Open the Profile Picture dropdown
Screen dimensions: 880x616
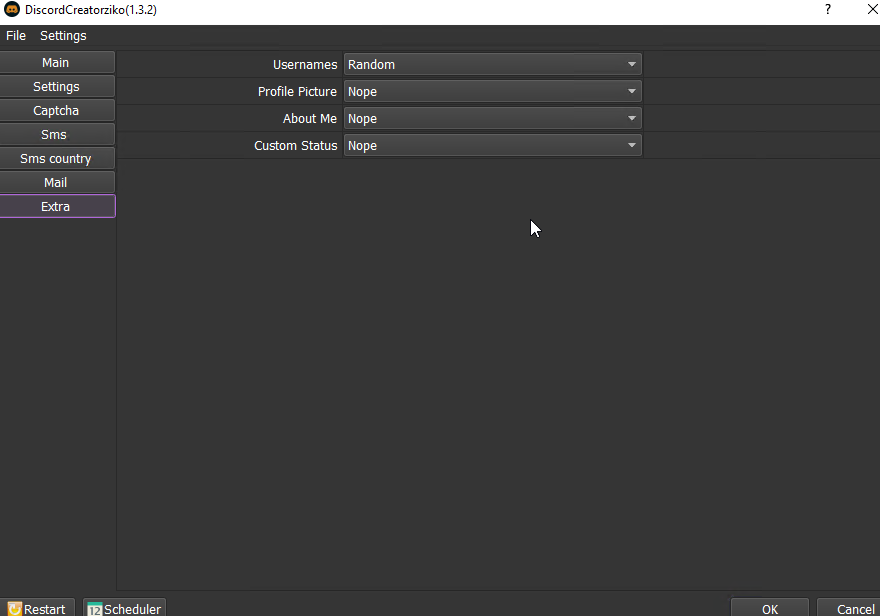click(492, 91)
